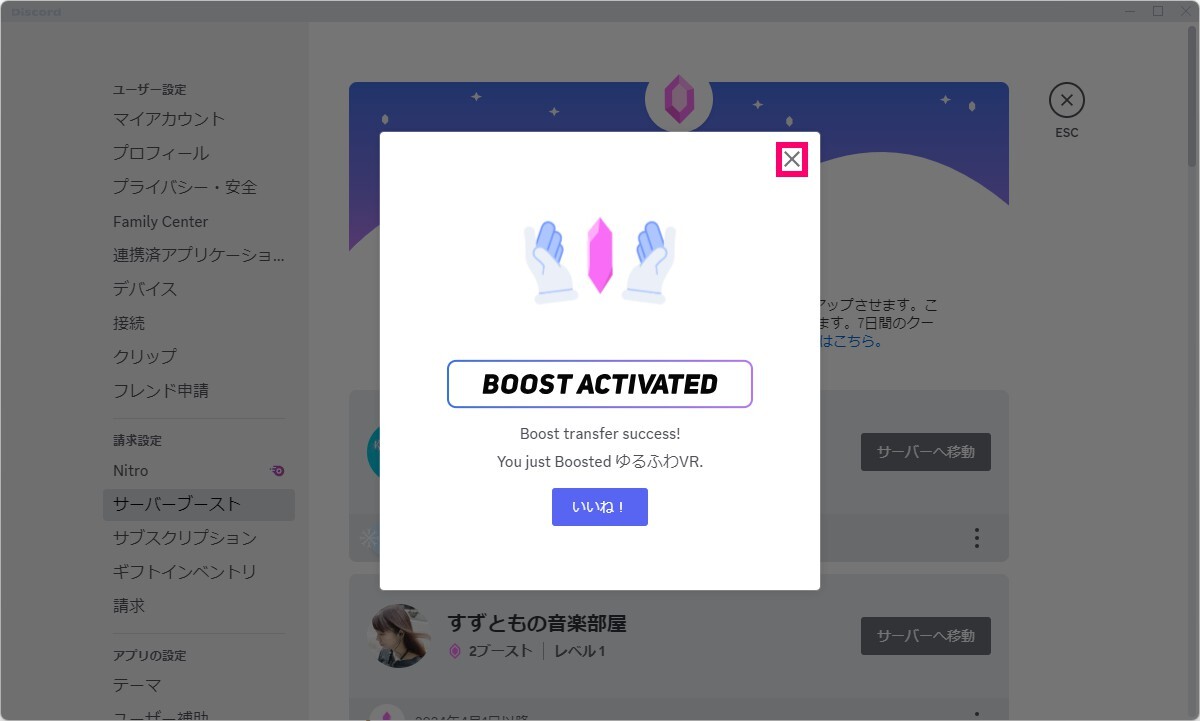Follow the はこちら。 link
Screen dimensions: 1200x721
pyautogui.click(x=852, y=341)
